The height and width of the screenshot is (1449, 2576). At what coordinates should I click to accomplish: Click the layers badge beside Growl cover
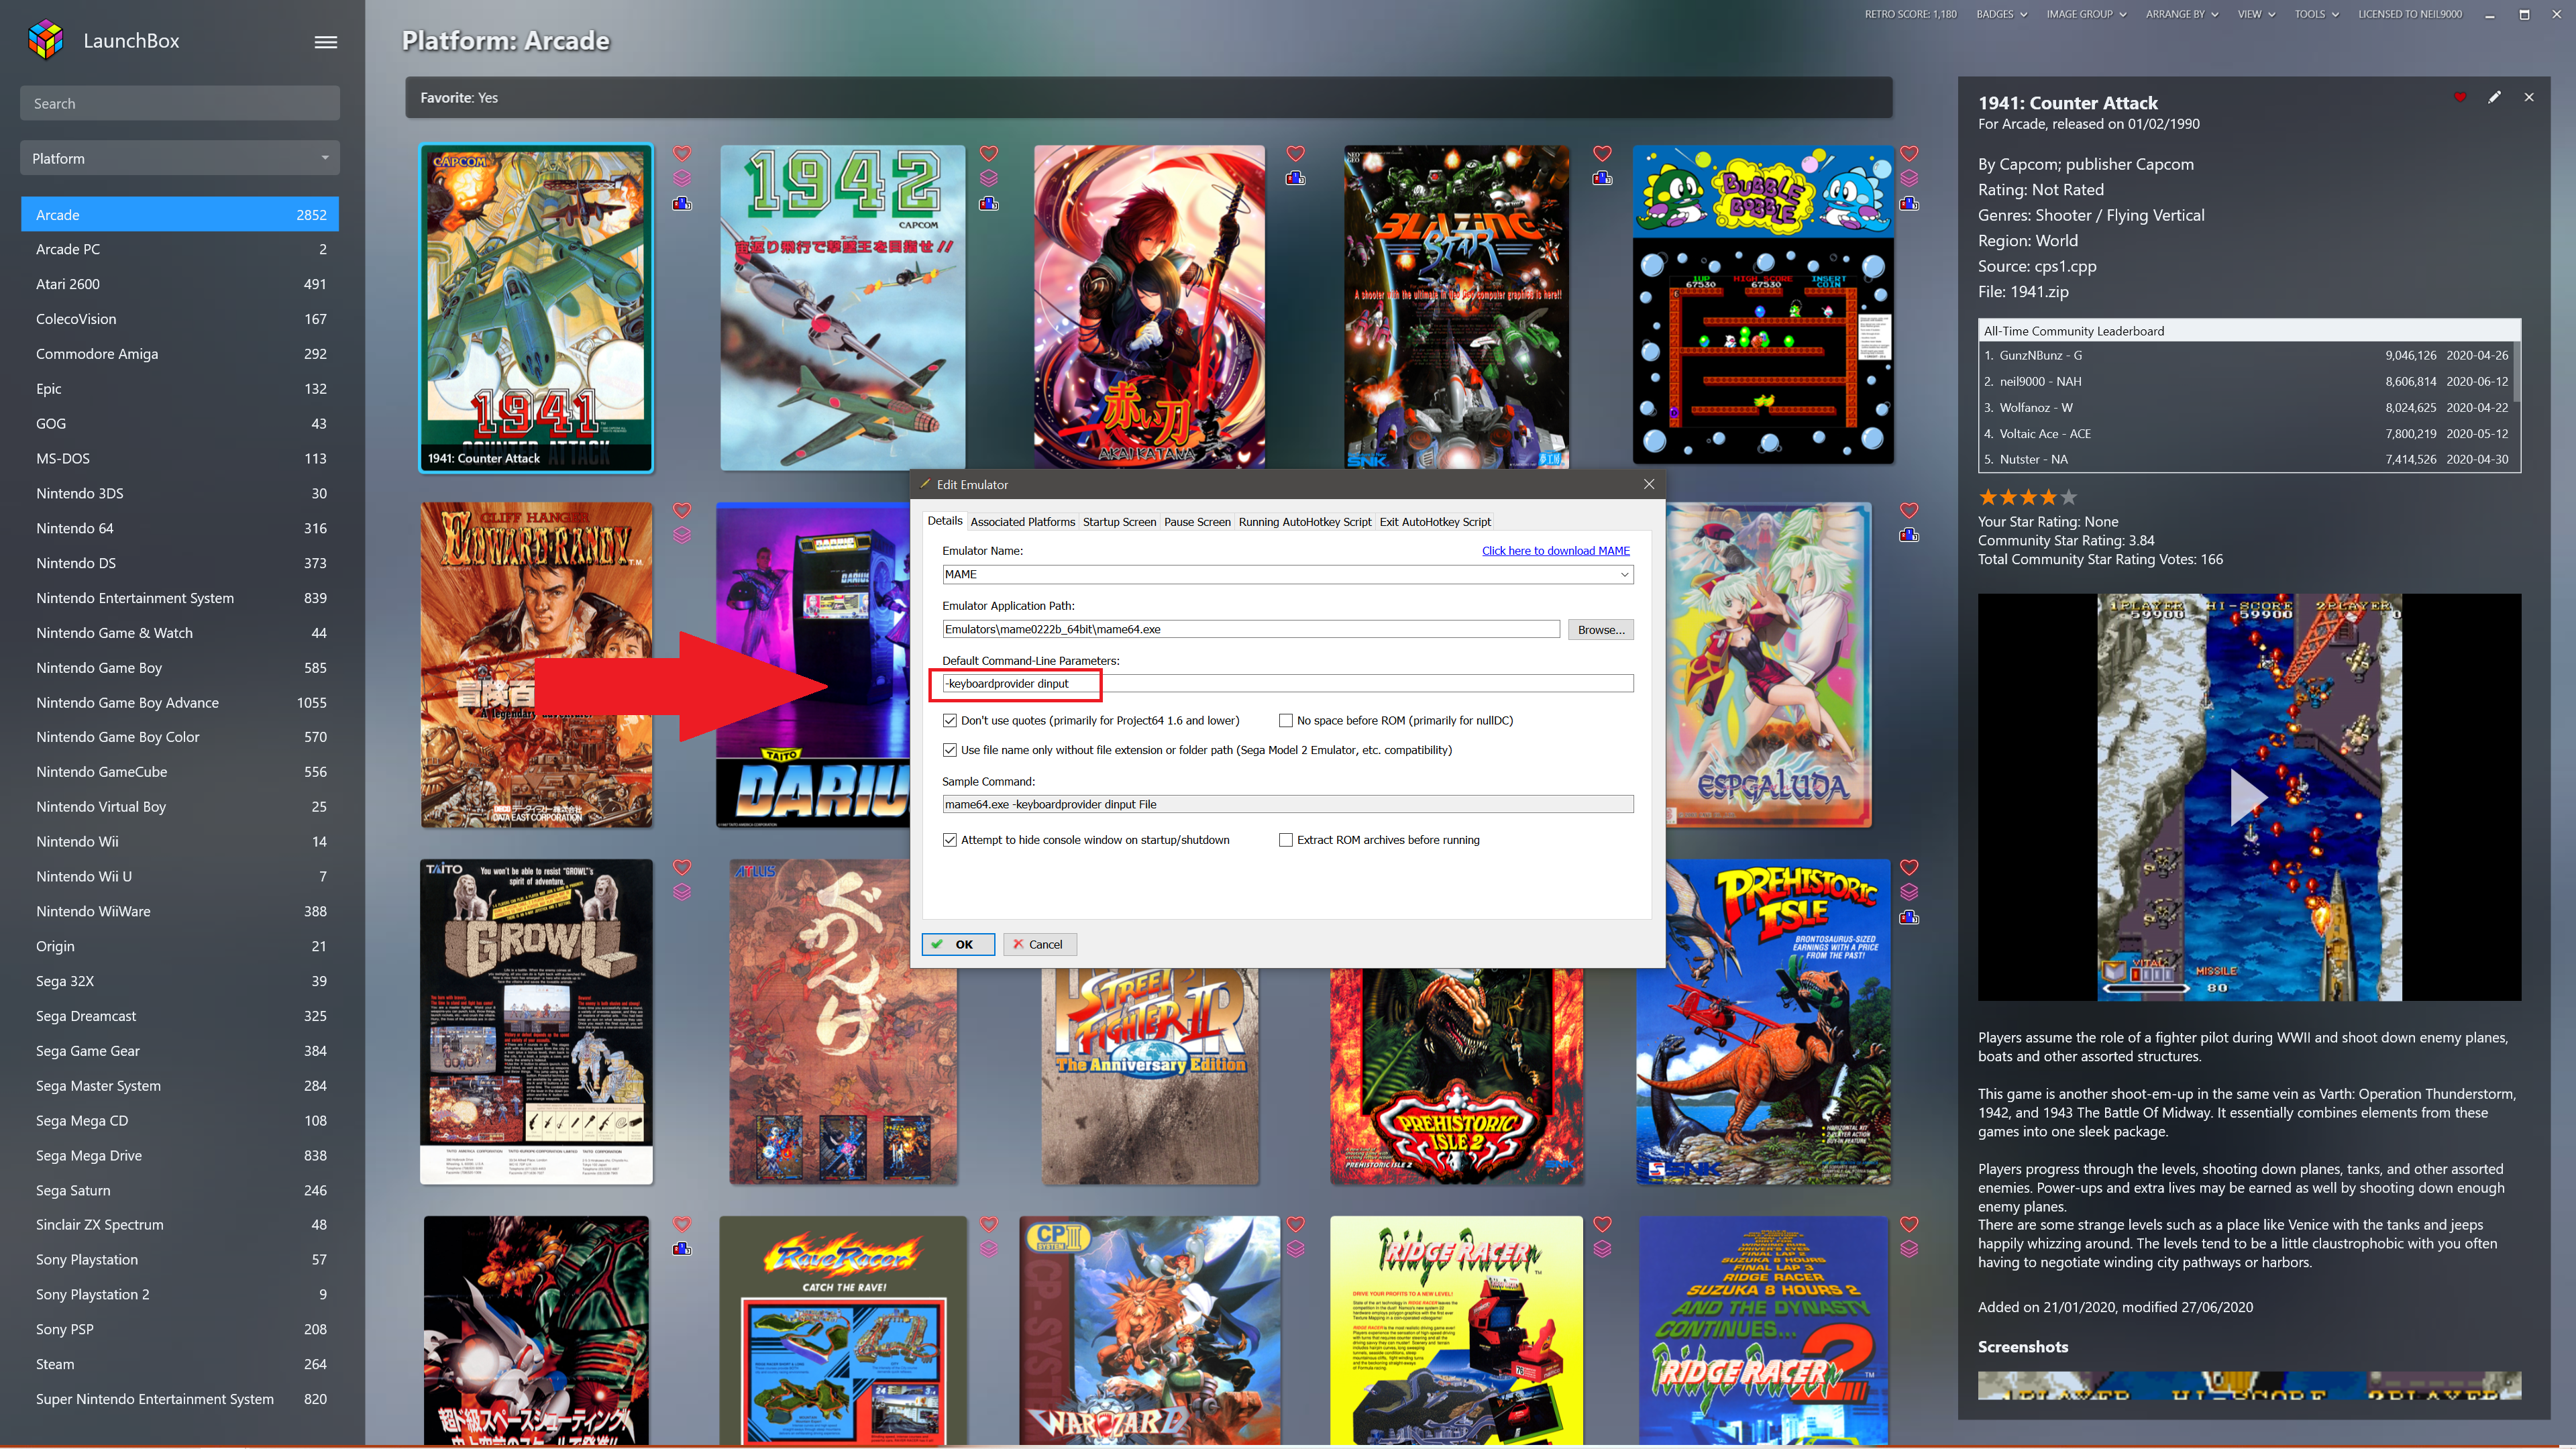click(682, 893)
